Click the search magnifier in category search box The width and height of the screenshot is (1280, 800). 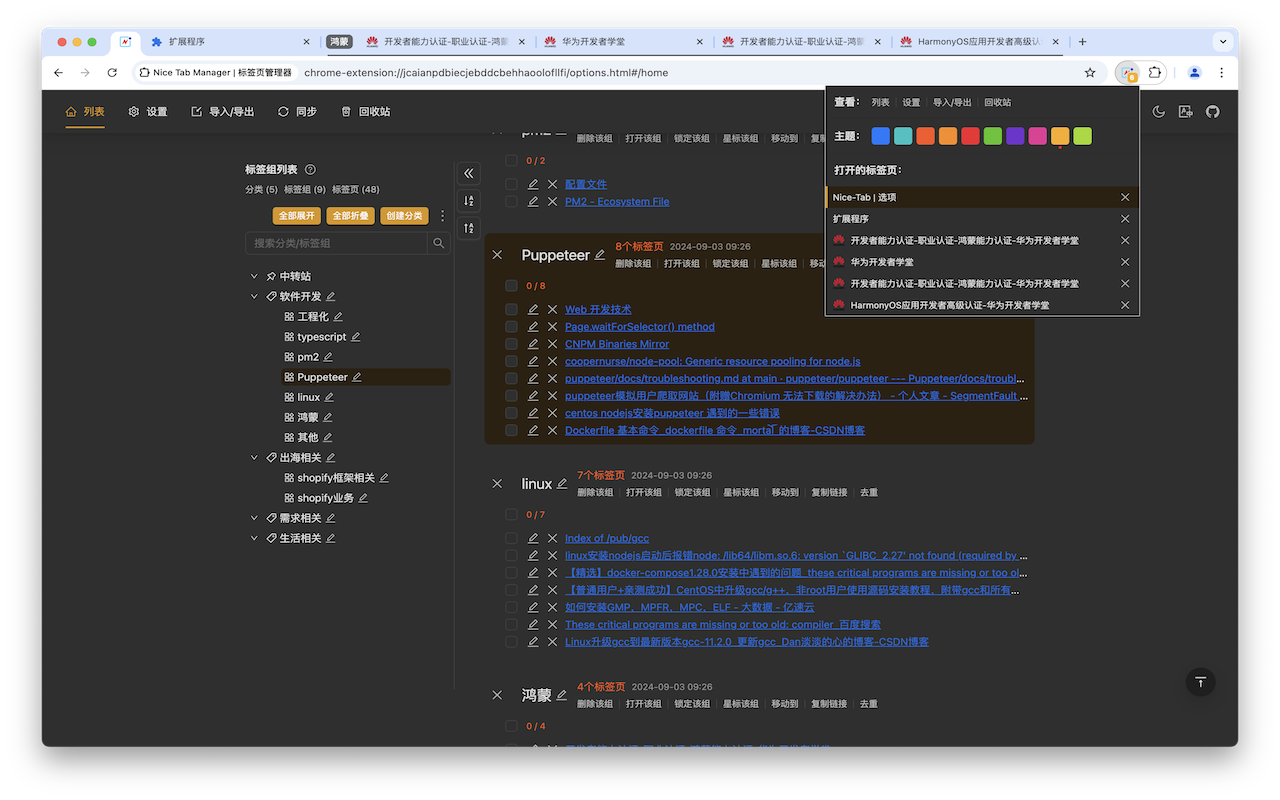(437, 242)
